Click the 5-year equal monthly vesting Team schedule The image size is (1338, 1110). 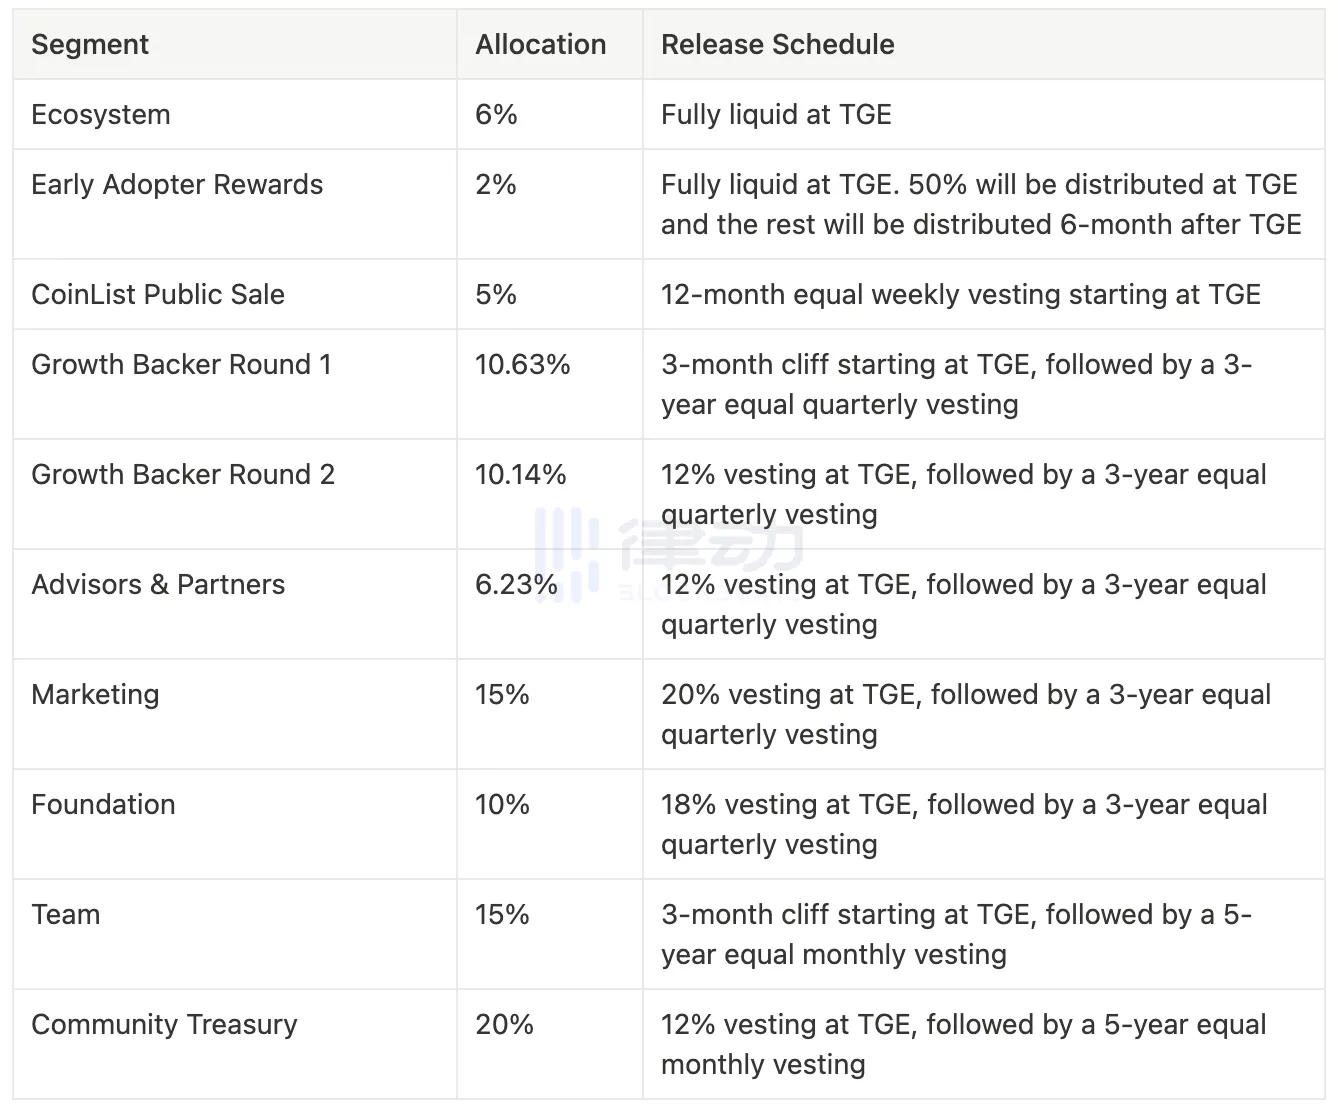pos(956,934)
